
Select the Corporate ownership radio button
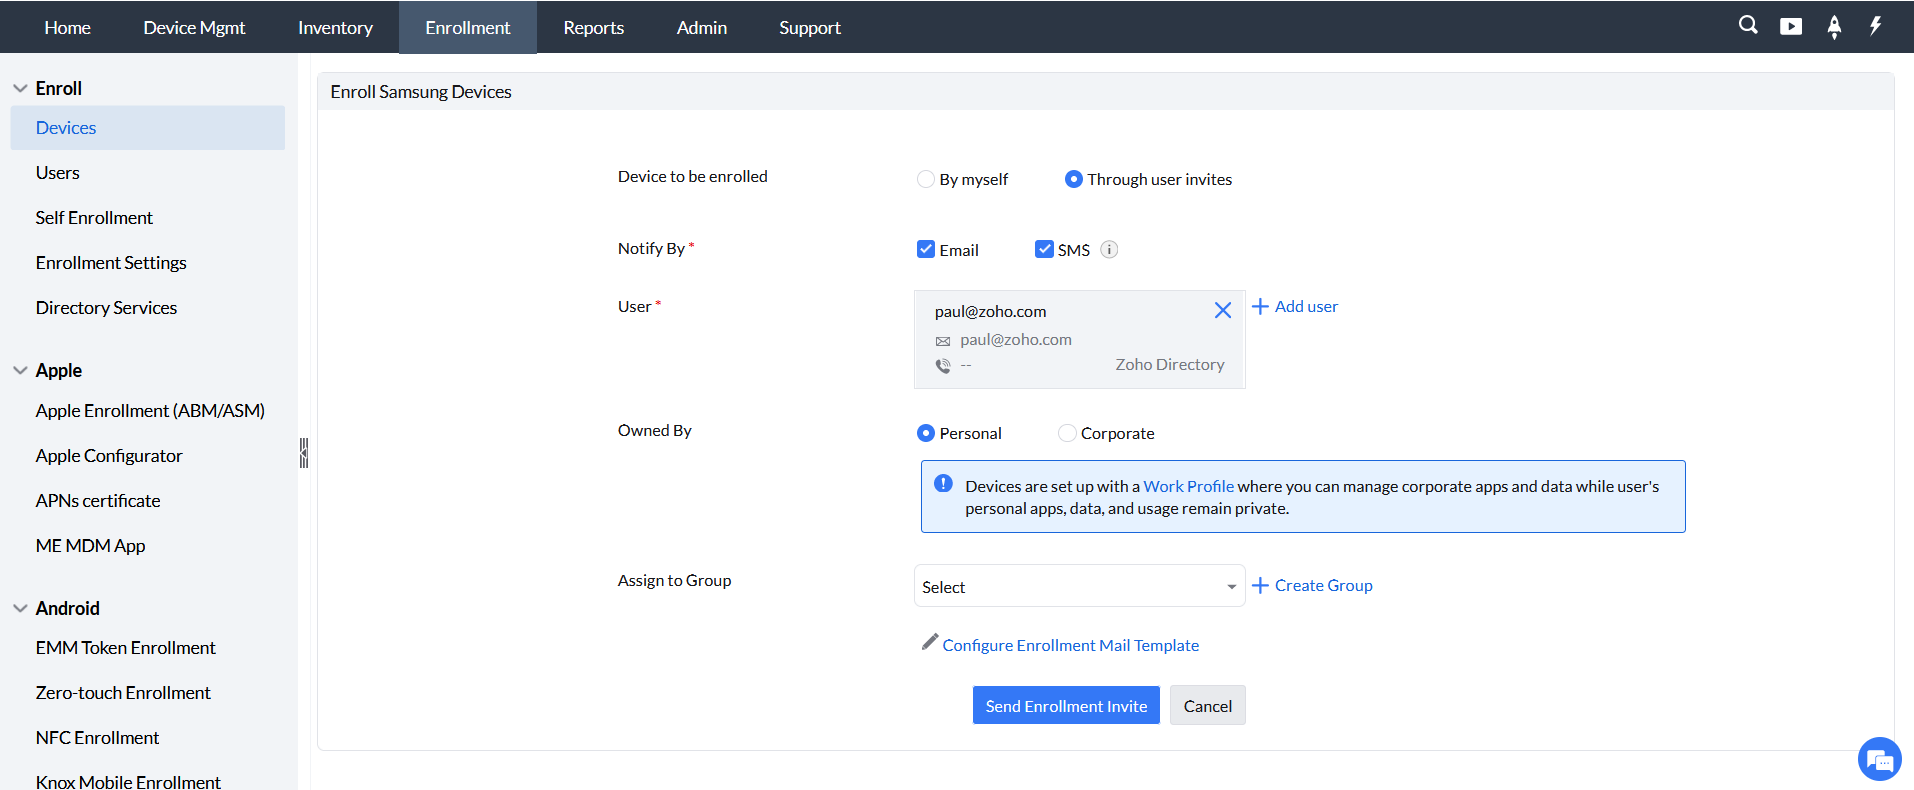pyautogui.click(x=1067, y=433)
